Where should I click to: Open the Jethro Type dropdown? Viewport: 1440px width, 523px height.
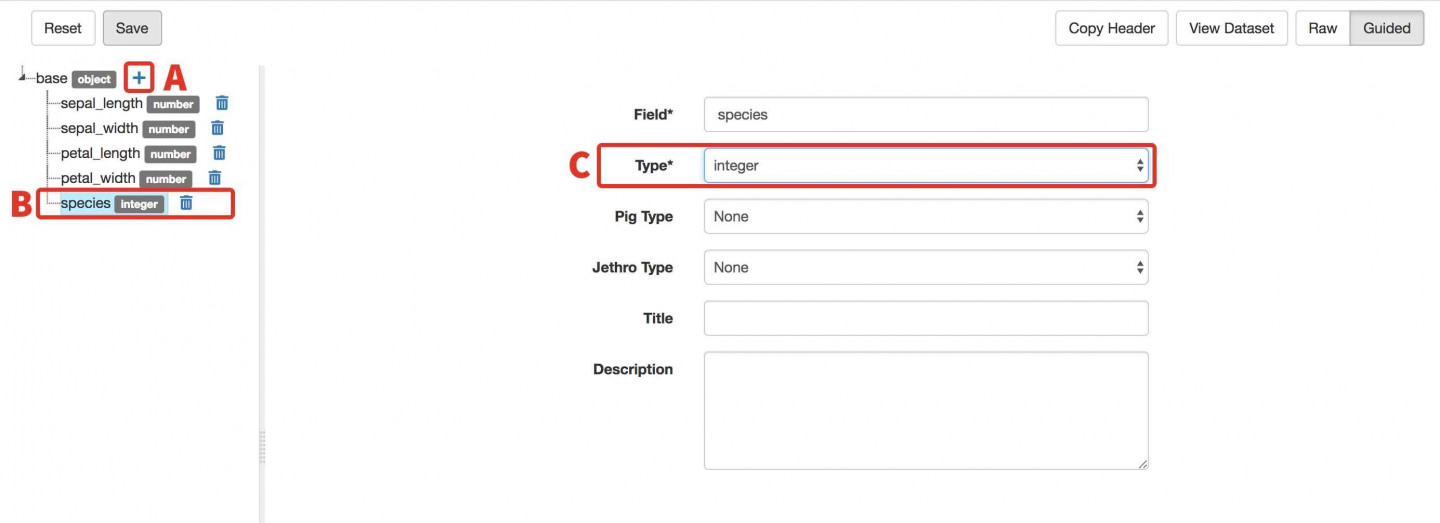coord(926,268)
